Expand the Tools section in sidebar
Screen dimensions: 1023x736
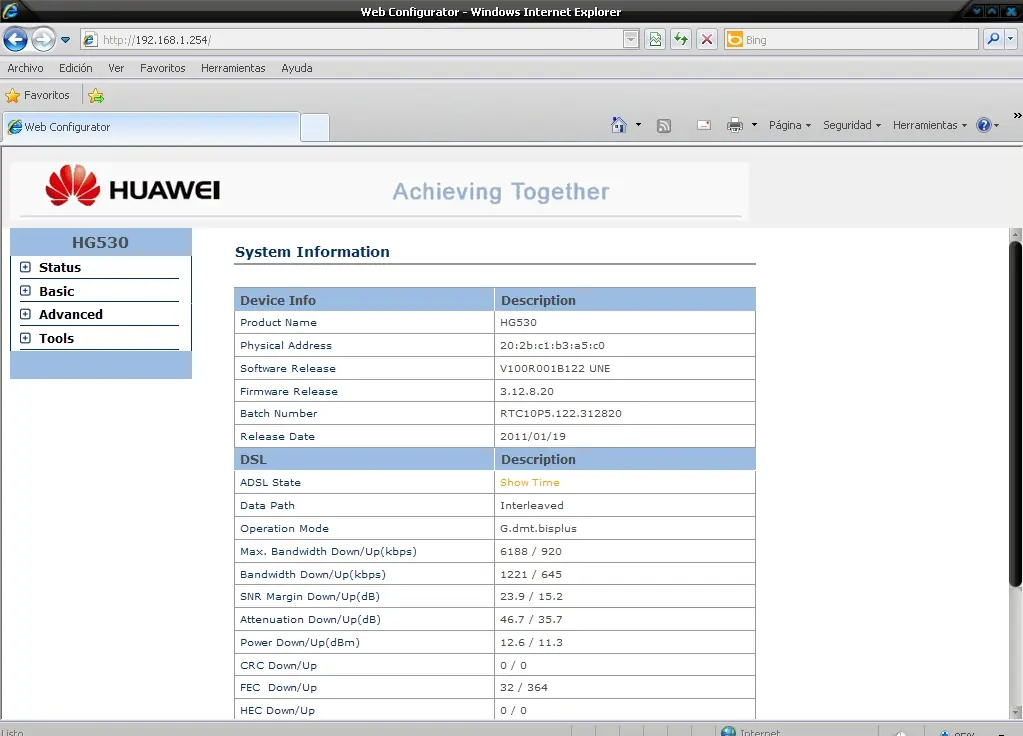(x=26, y=338)
